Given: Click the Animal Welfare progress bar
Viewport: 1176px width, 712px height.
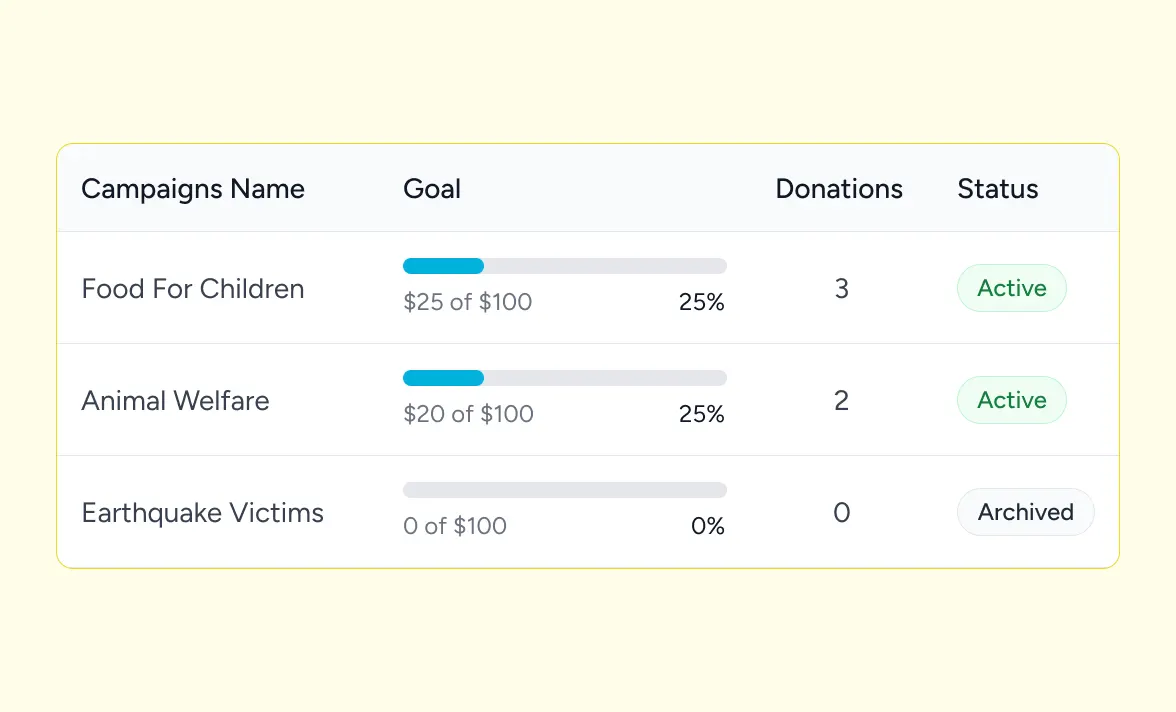Looking at the screenshot, I should pos(564,378).
